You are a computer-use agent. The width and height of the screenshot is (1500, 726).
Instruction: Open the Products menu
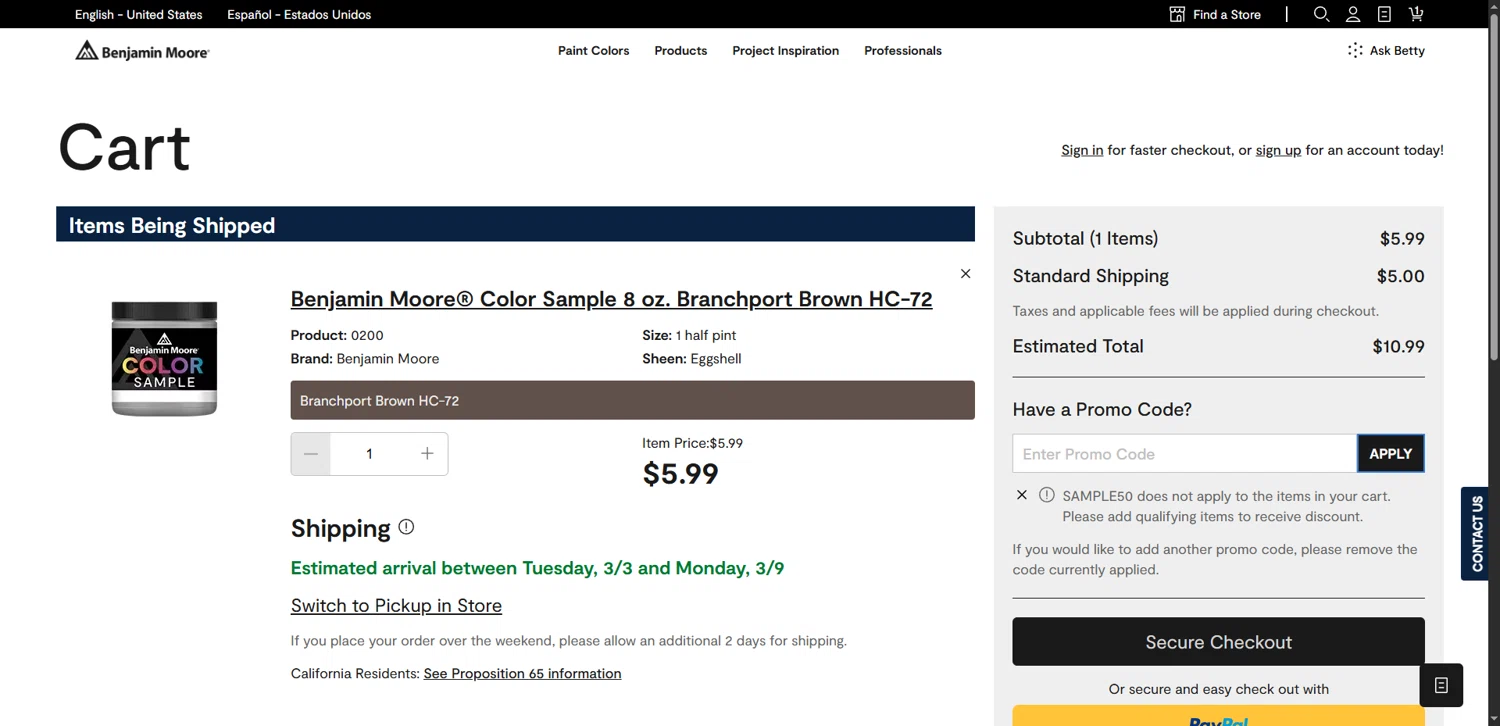tap(680, 51)
